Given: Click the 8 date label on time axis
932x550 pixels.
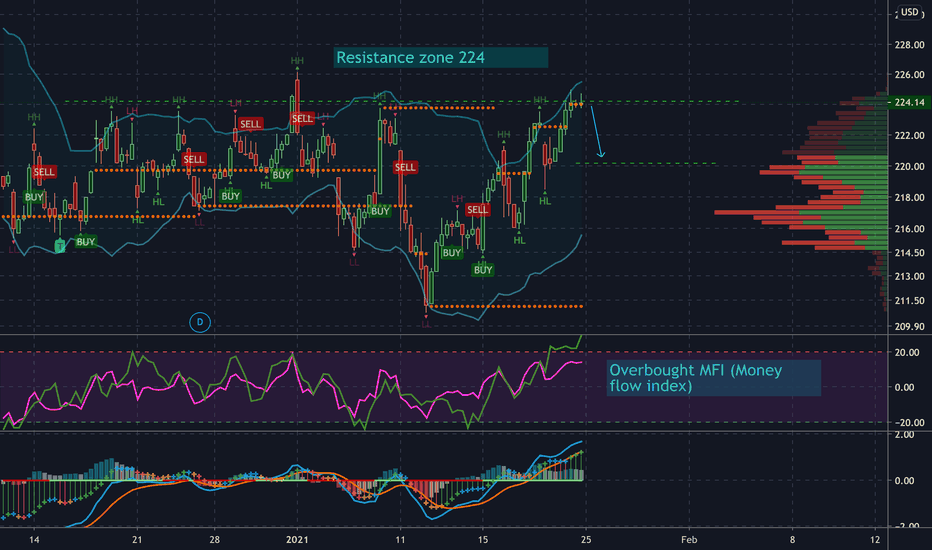Looking at the screenshot, I should pos(792,540).
